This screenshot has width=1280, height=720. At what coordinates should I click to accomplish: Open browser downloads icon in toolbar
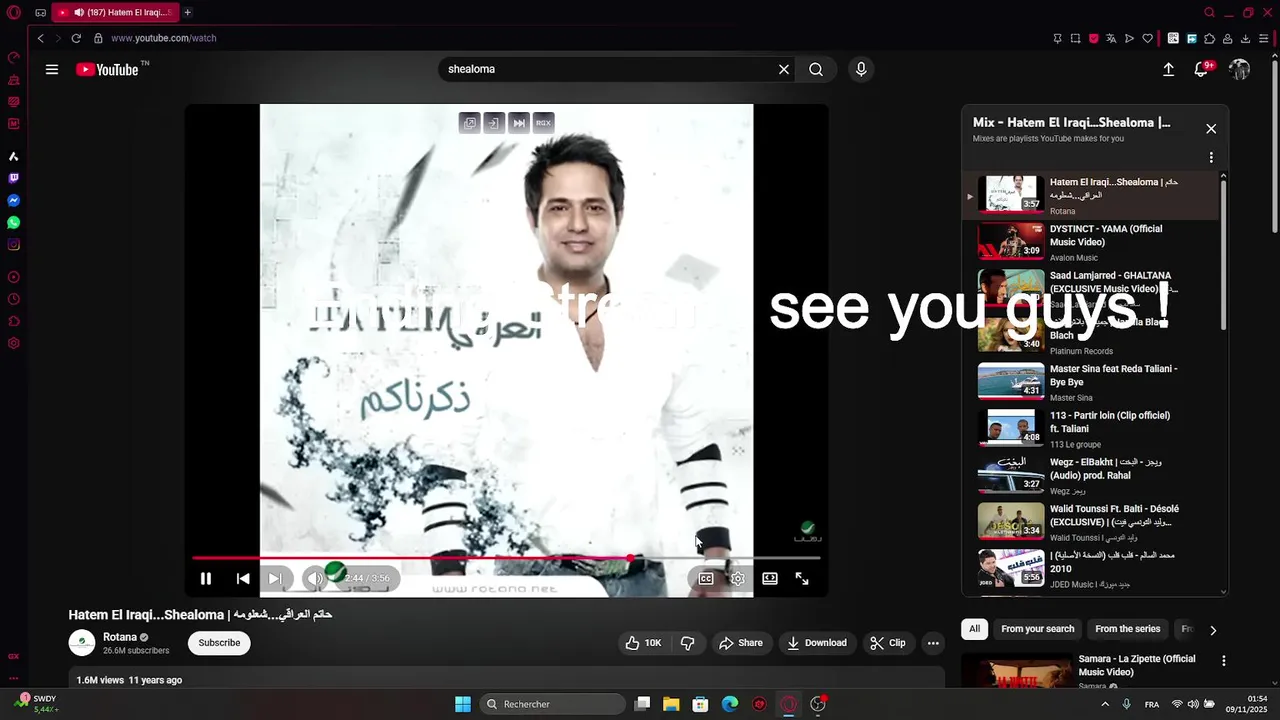pyautogui.click(x=1245, y=38)
